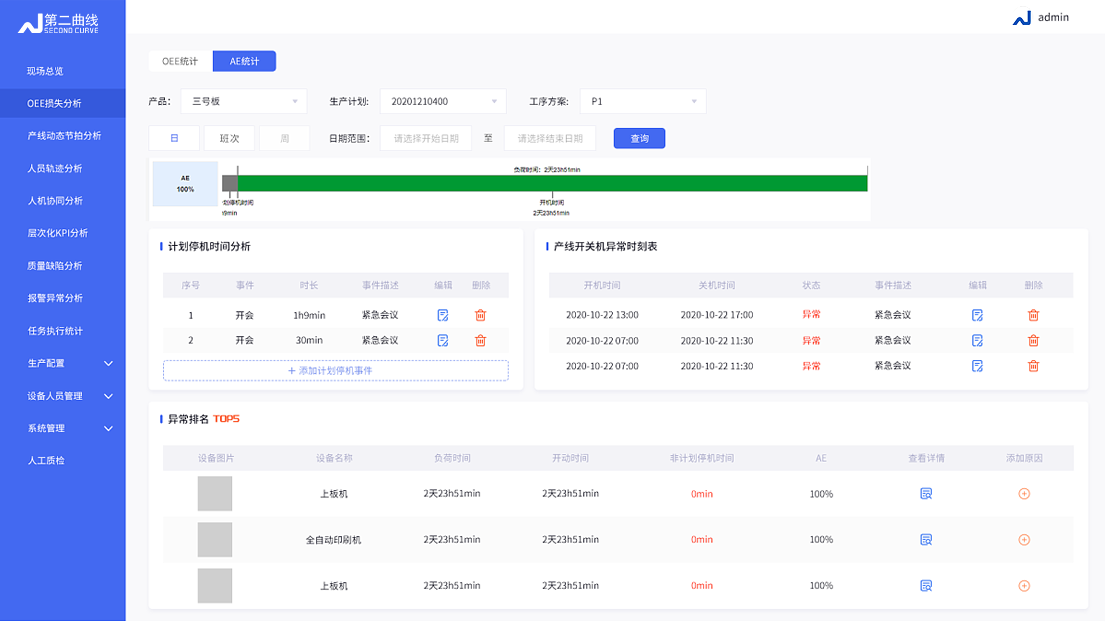
Task: Add reason for the last 上板机 row
Action: (1024, 586)
